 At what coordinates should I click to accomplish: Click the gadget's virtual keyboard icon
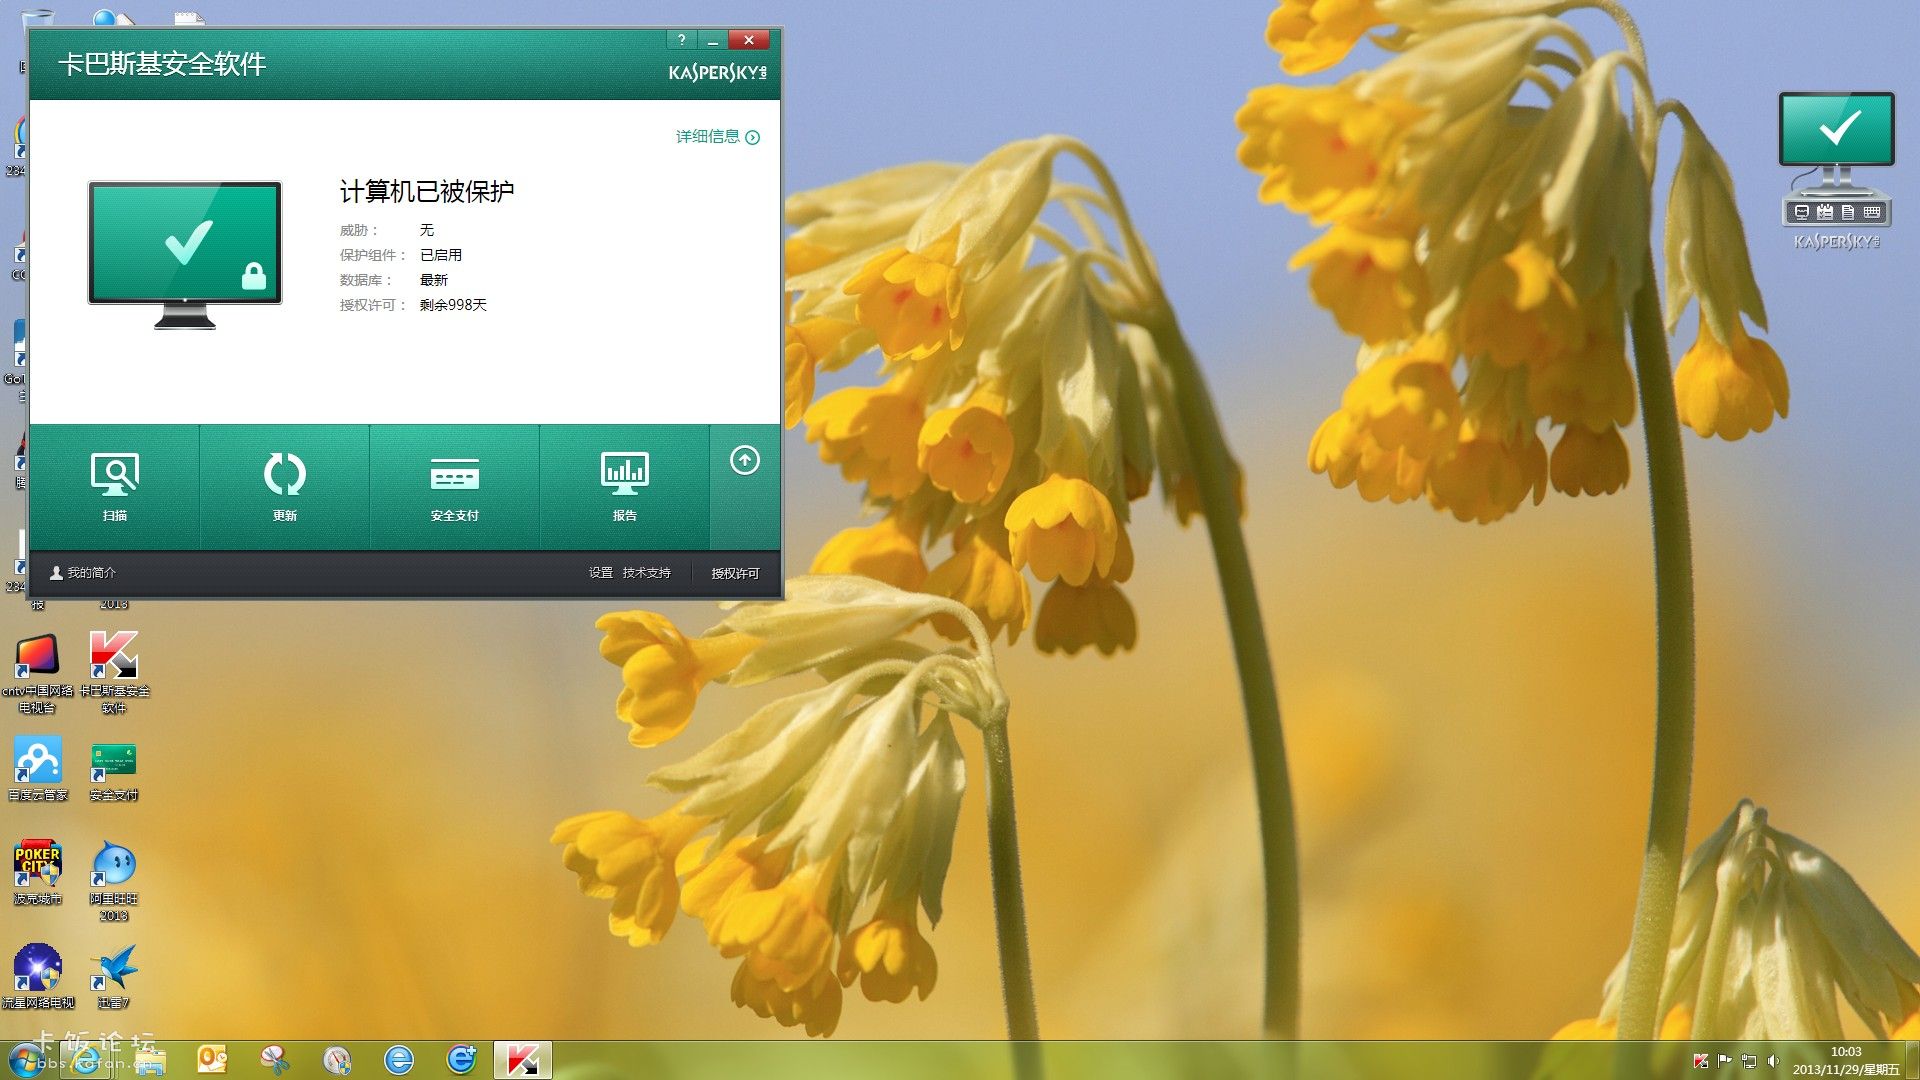[1872, 212]
